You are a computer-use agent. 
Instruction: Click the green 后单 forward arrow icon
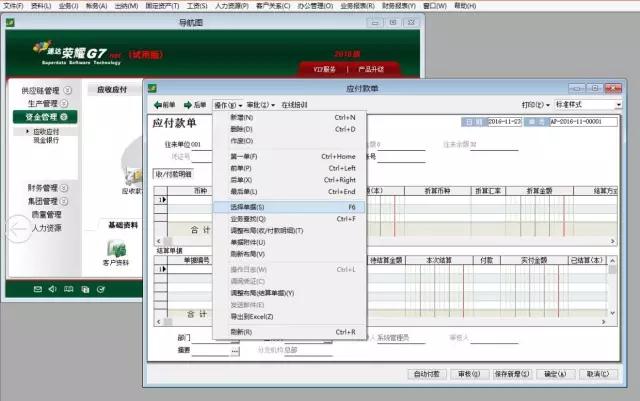[x=188, y=105]
